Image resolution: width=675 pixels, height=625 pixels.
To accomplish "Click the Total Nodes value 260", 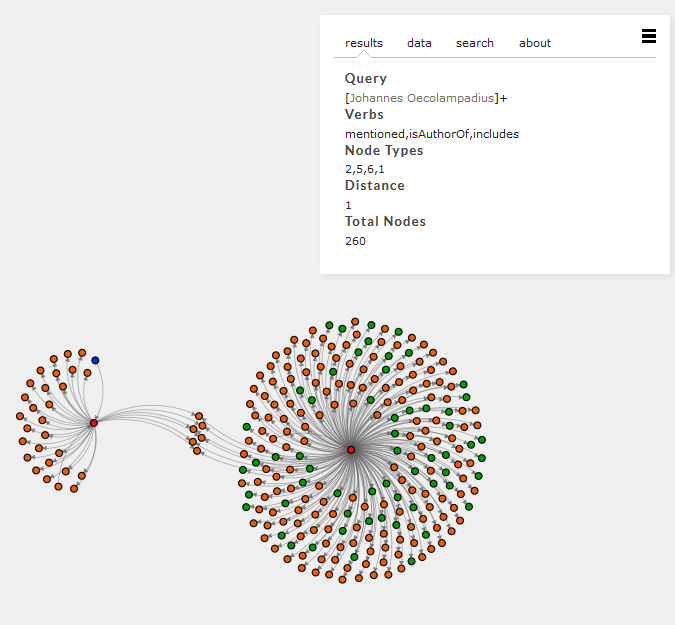I will (355, 241).
